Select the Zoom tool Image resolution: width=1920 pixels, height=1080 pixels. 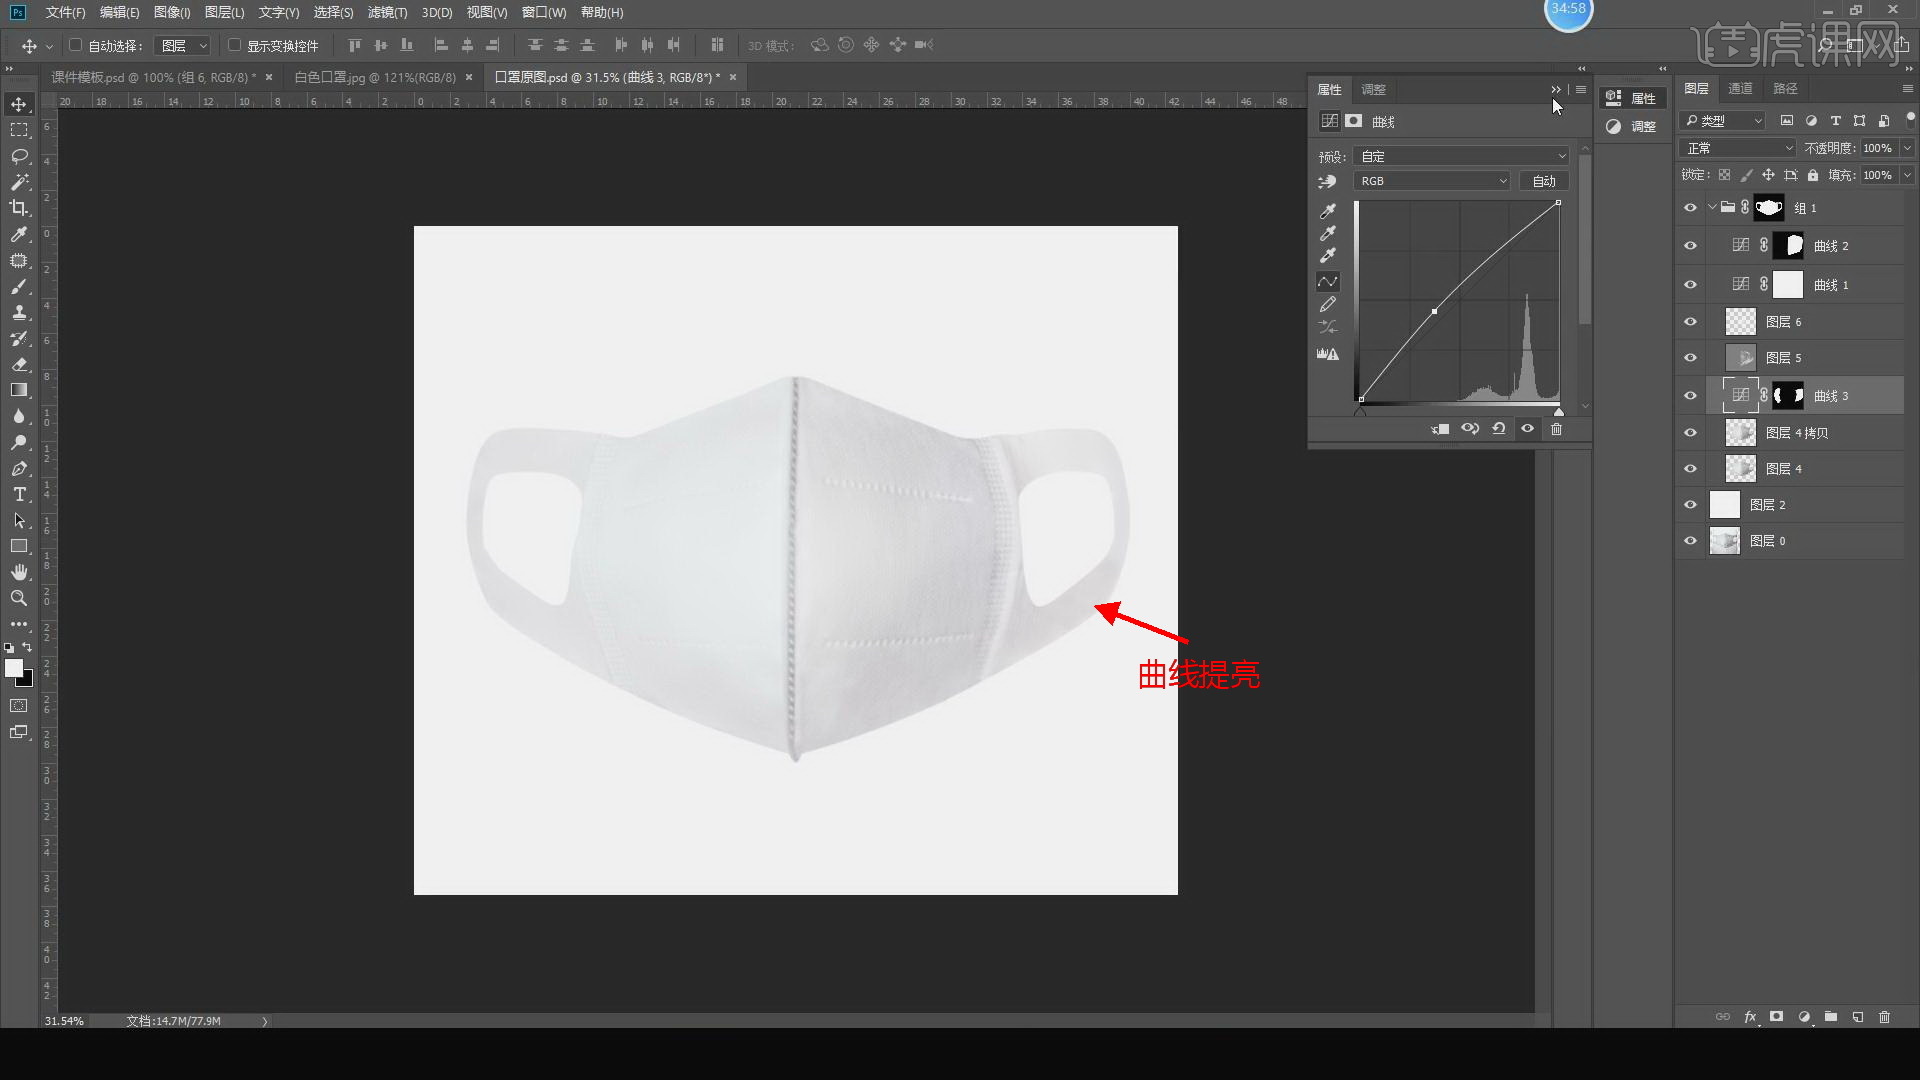click(x=19, y=598)
